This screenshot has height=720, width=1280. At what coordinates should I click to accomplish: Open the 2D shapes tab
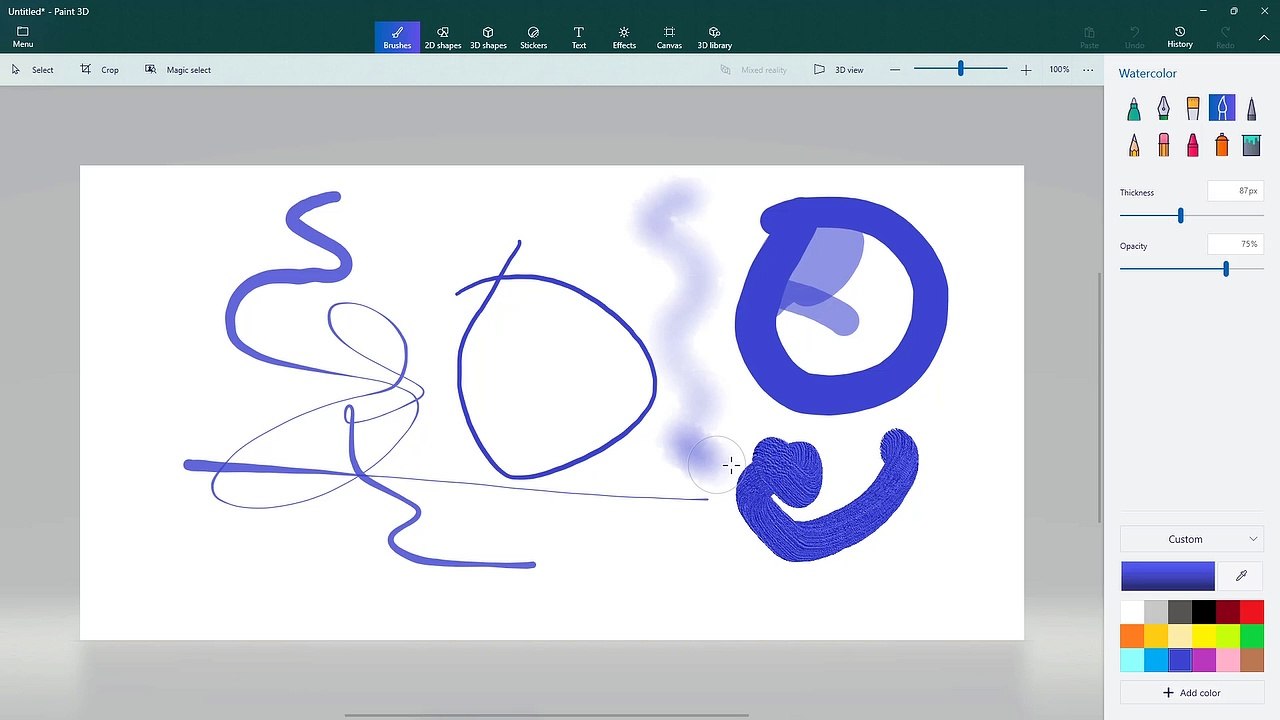click(443, 37)
